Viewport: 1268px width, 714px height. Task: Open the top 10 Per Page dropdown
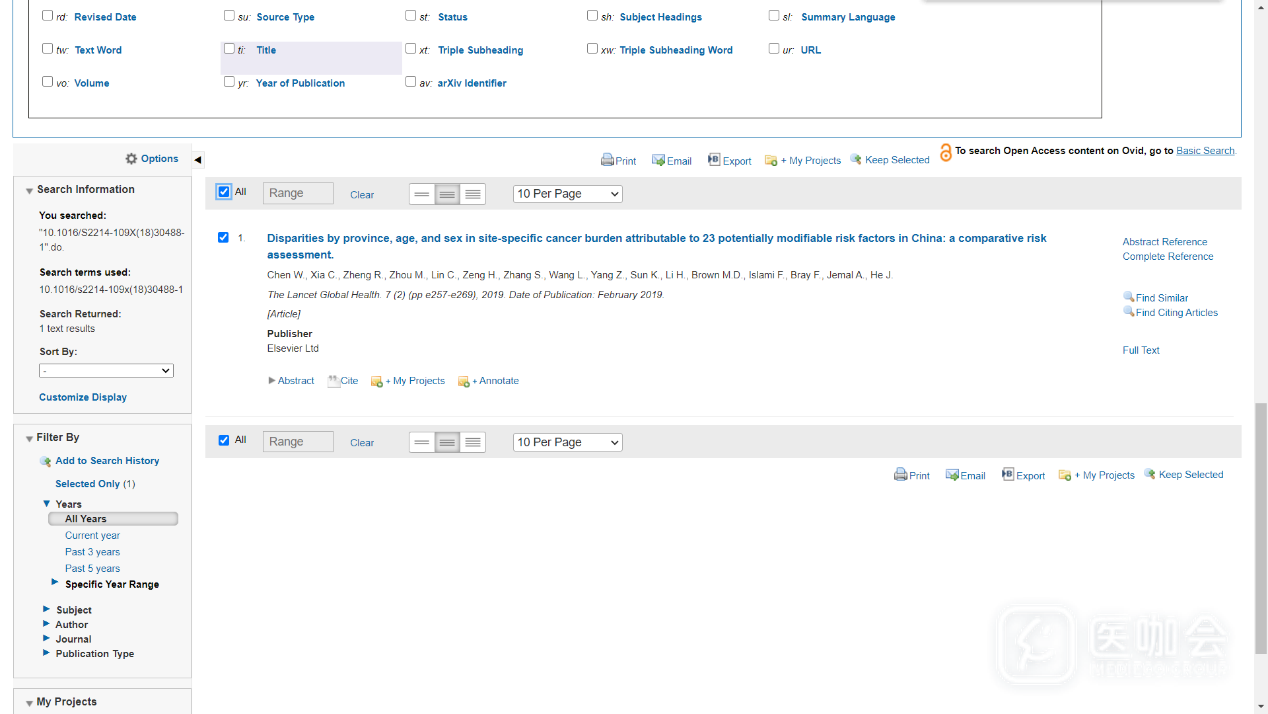pyautogui.click(x=567, y=194)
